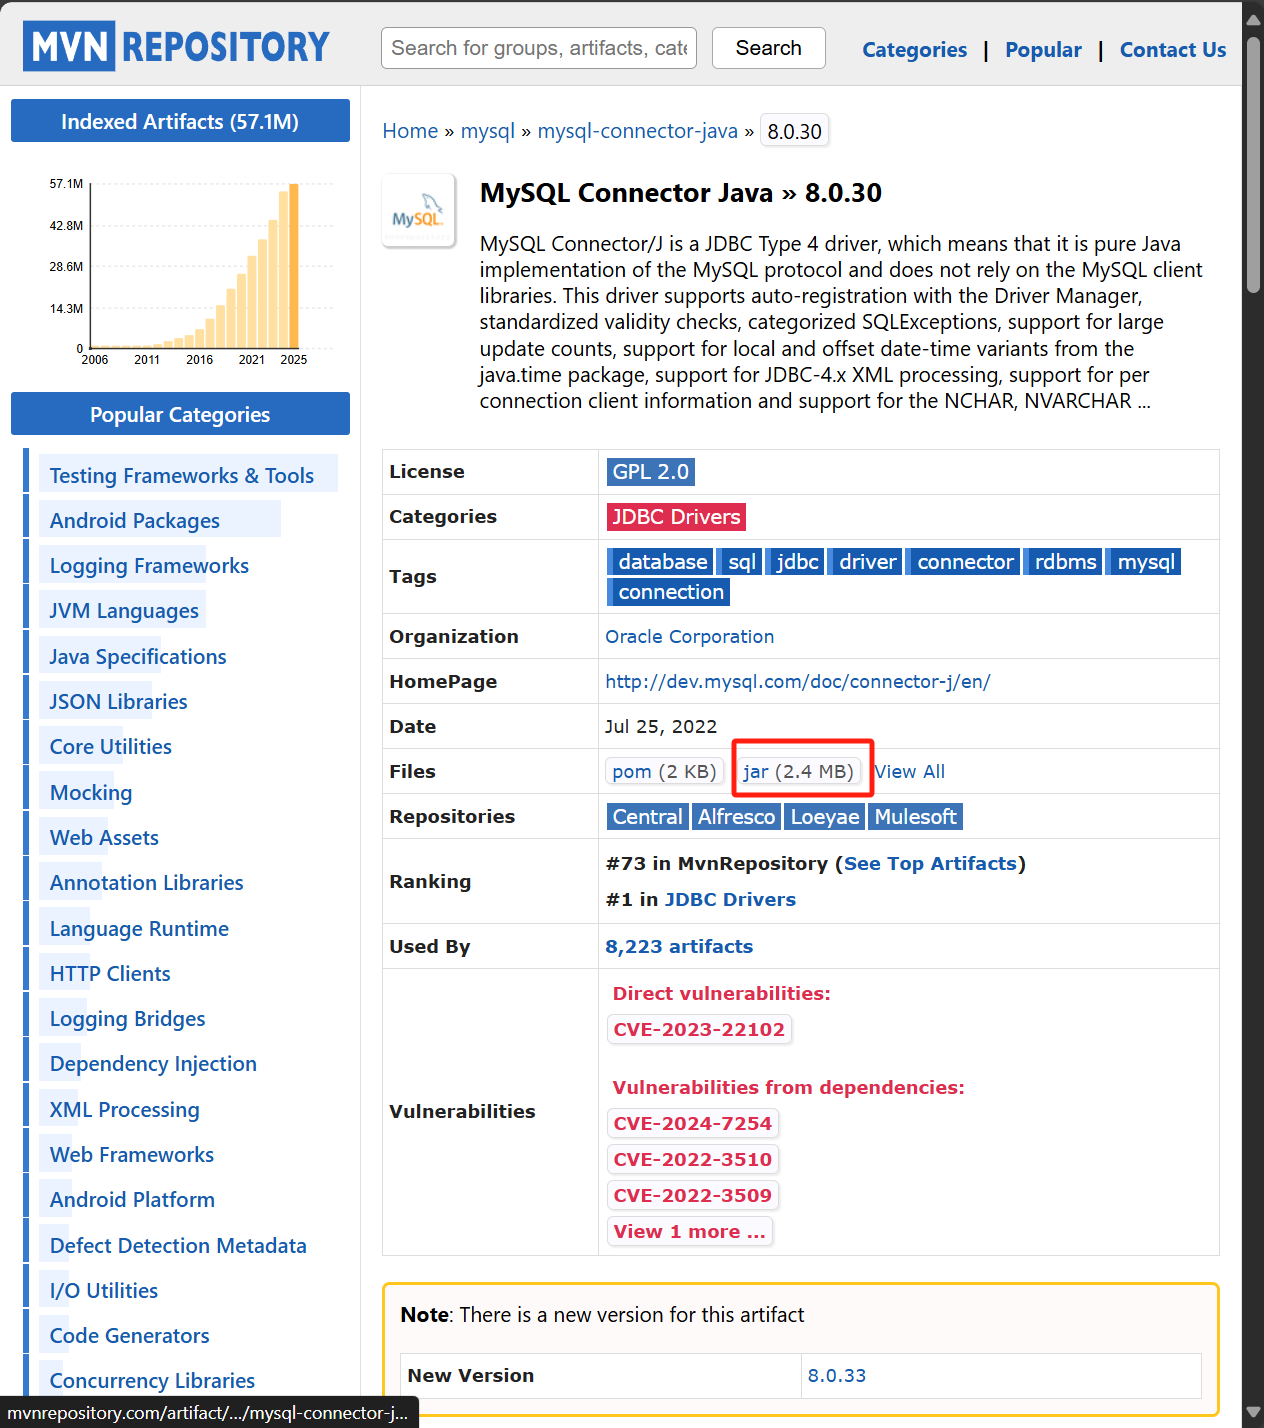Click the 8.0.30 version breadcrumb badge
The height and width of the screenshot is (1428, 1264).
click(x=794, y=131)
